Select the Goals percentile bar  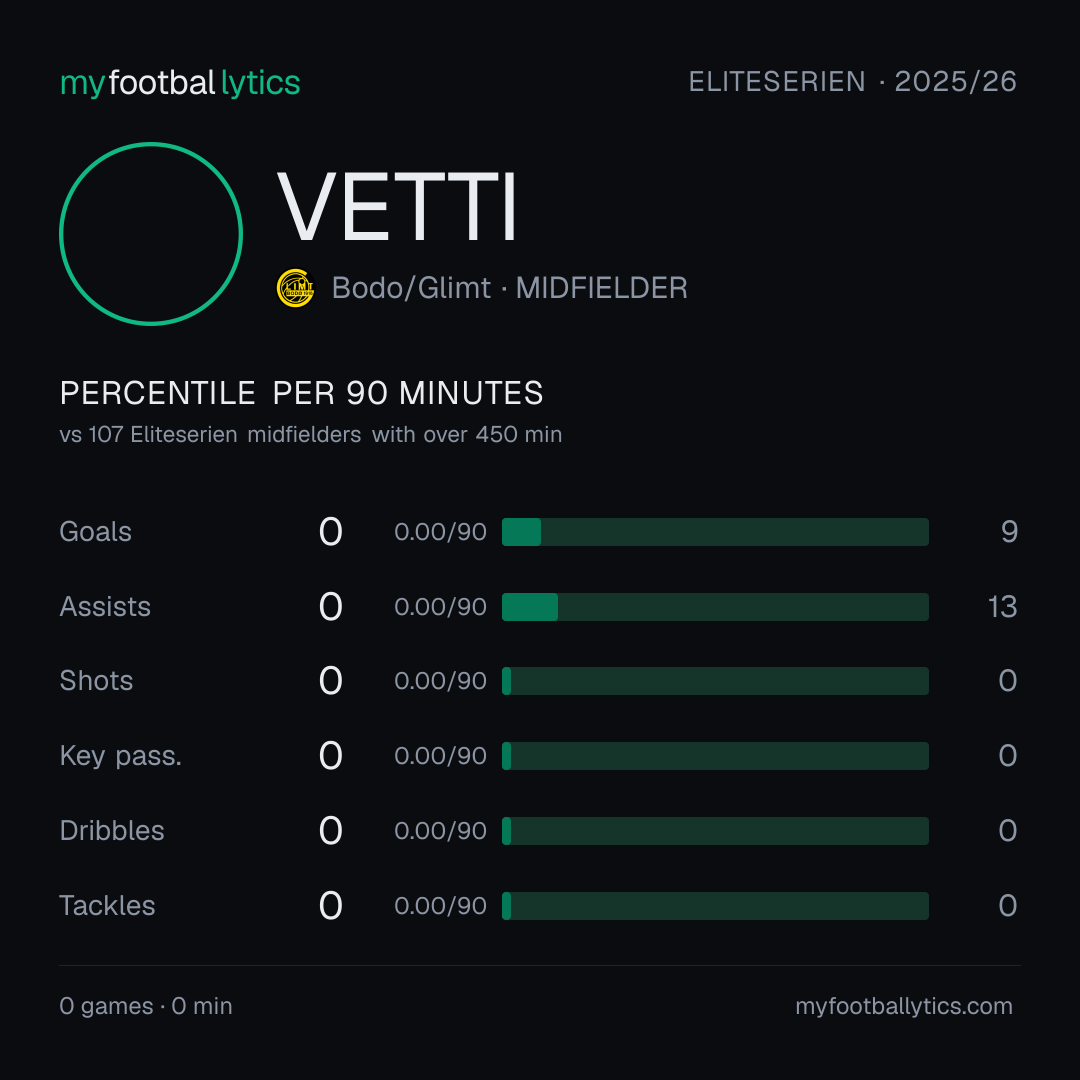[715, 532]
